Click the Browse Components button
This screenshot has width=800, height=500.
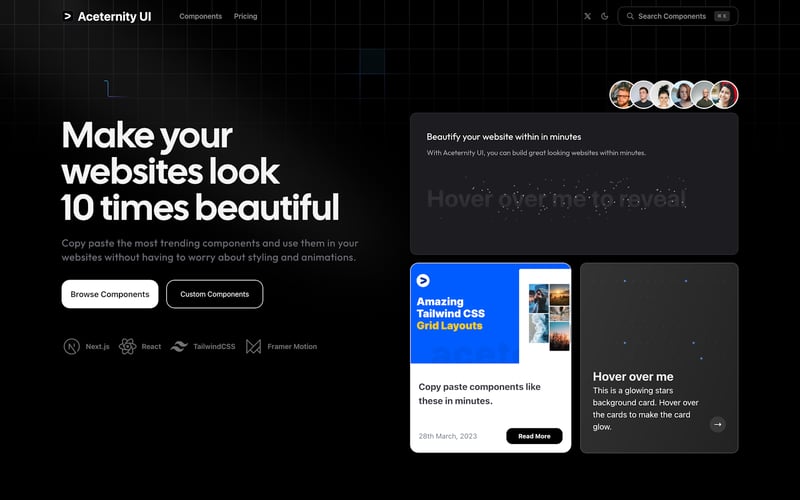pos(110,294)
